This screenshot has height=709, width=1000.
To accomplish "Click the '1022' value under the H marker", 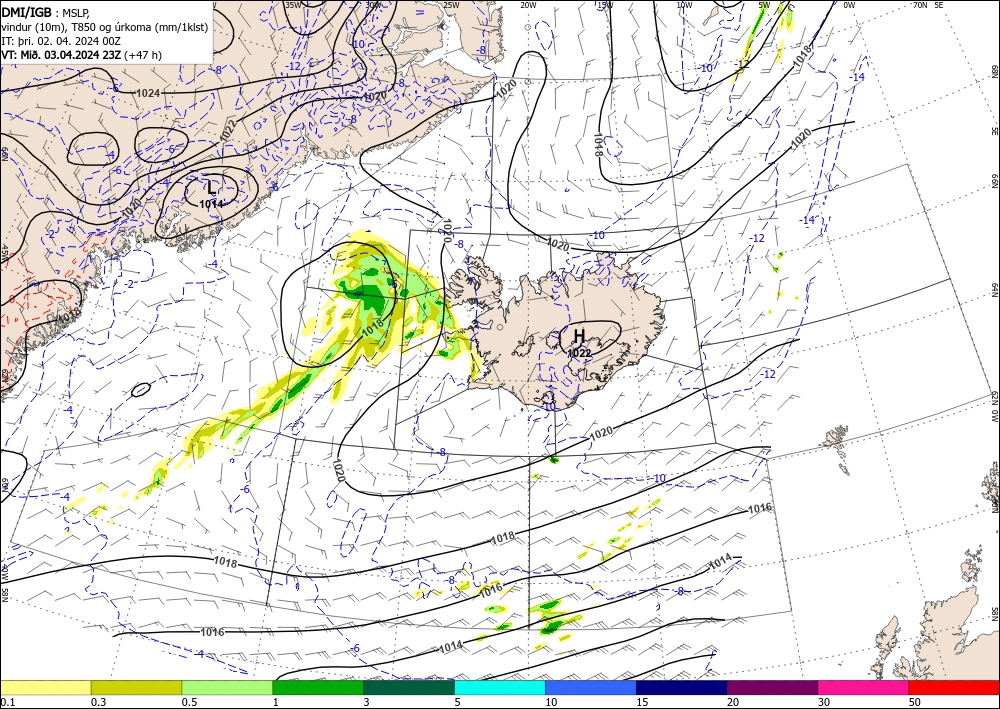I will tap(579, 353).
